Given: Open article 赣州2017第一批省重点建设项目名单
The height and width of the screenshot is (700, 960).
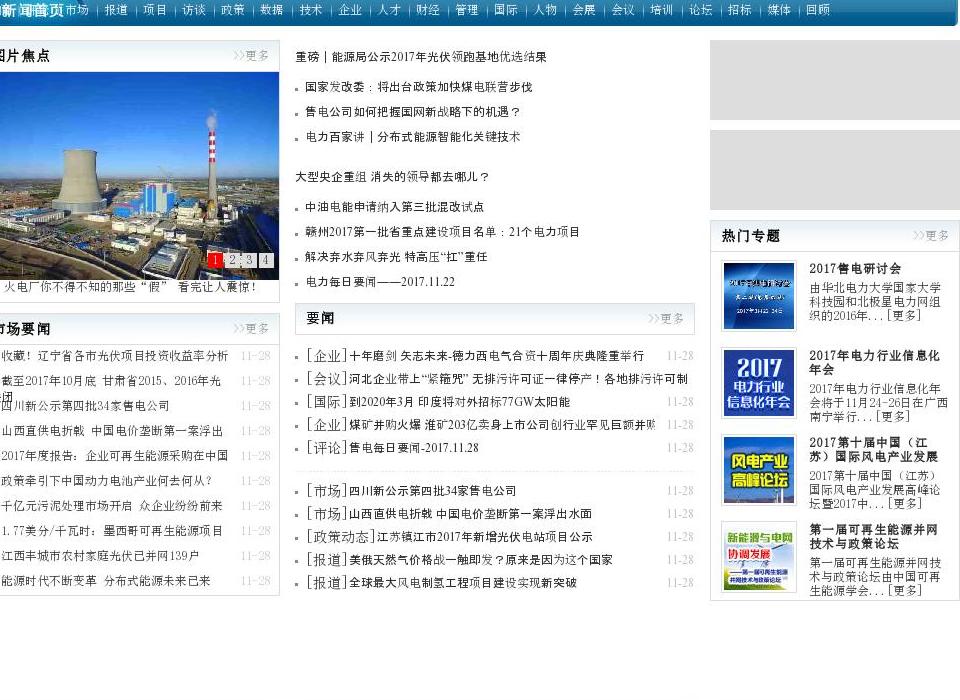Looking at the screenshot, I should click(442, 232).
